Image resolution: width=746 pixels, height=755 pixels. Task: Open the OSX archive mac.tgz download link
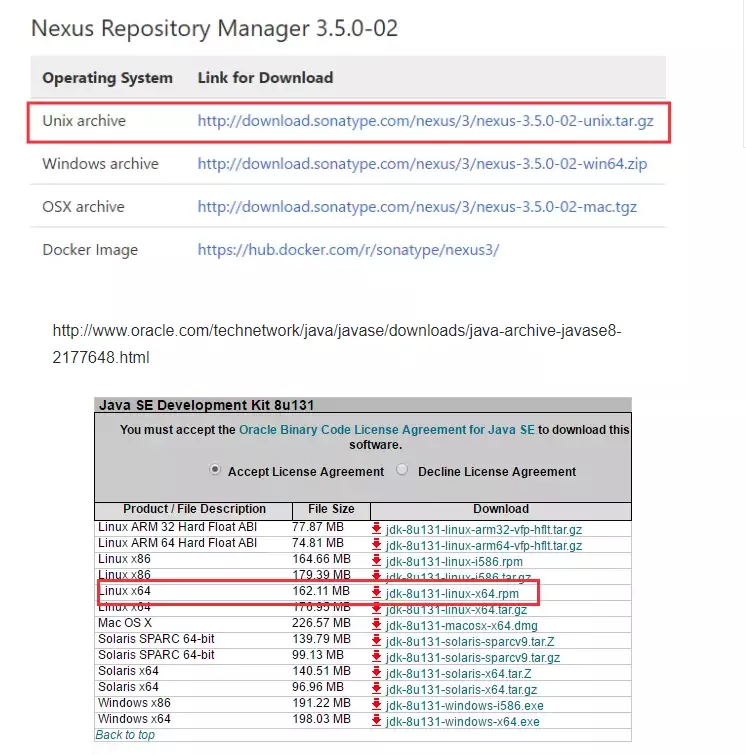click(417, 207)
